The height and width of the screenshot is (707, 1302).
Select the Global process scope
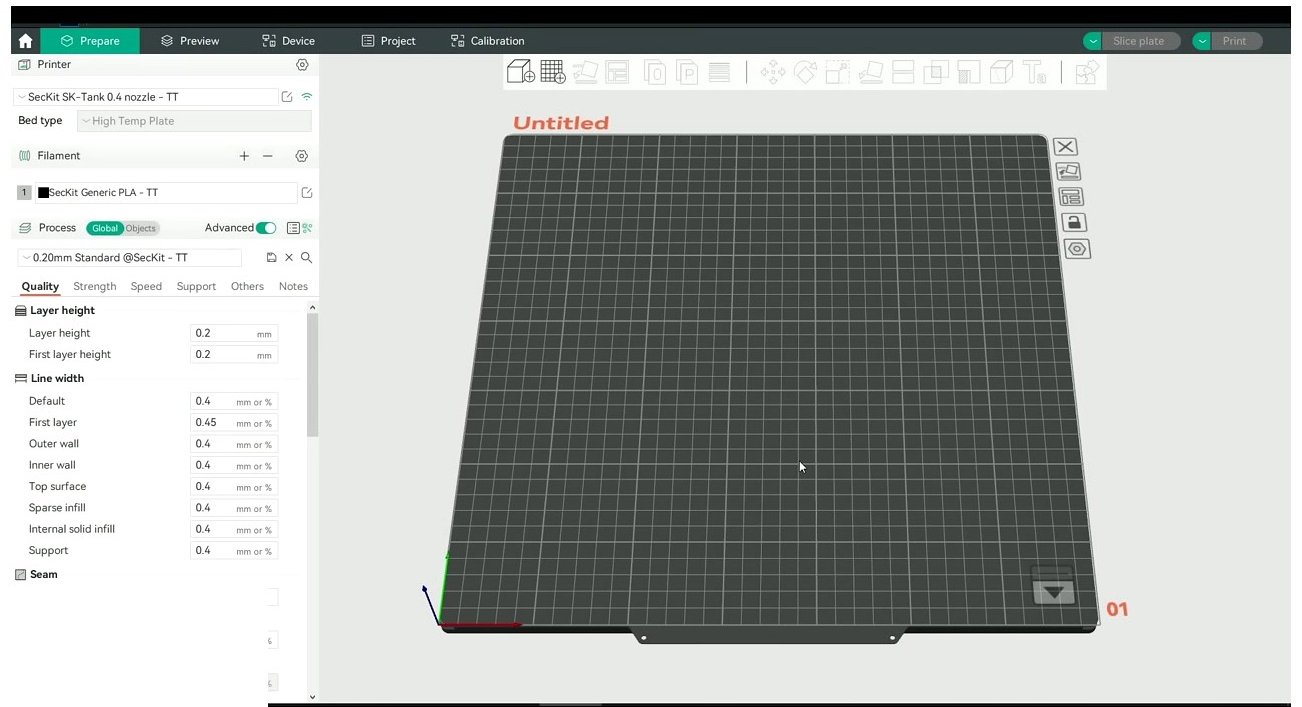tap(104, 228)
